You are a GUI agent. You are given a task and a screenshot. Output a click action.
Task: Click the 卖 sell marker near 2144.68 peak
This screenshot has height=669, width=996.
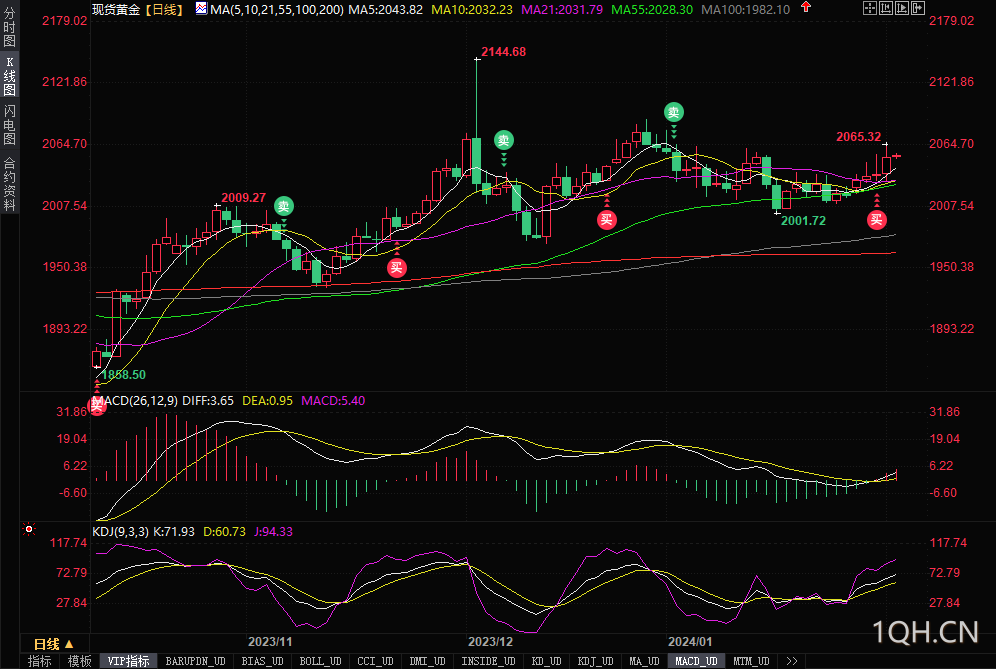point(504,140)
